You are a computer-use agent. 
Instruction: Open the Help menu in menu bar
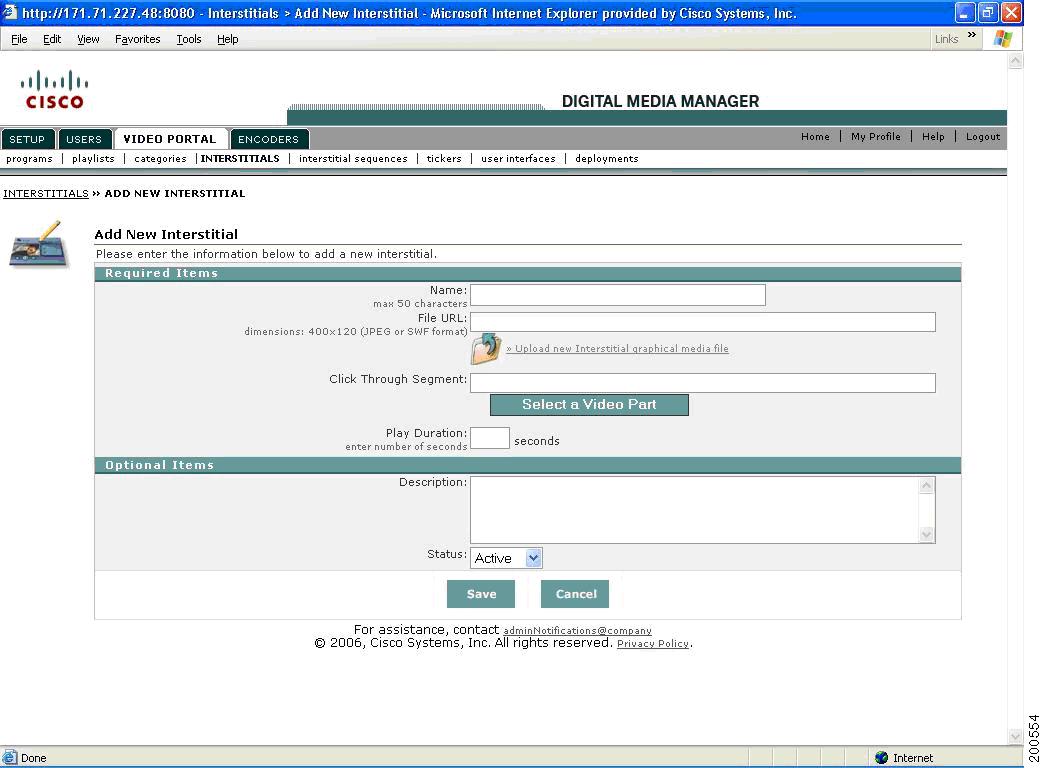[x=227, y=39]
